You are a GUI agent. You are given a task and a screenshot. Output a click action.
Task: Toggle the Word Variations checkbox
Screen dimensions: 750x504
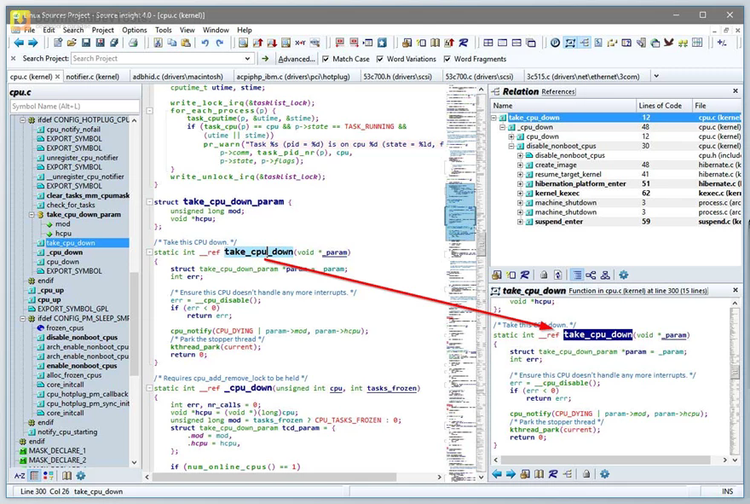(x=380, y=59)
